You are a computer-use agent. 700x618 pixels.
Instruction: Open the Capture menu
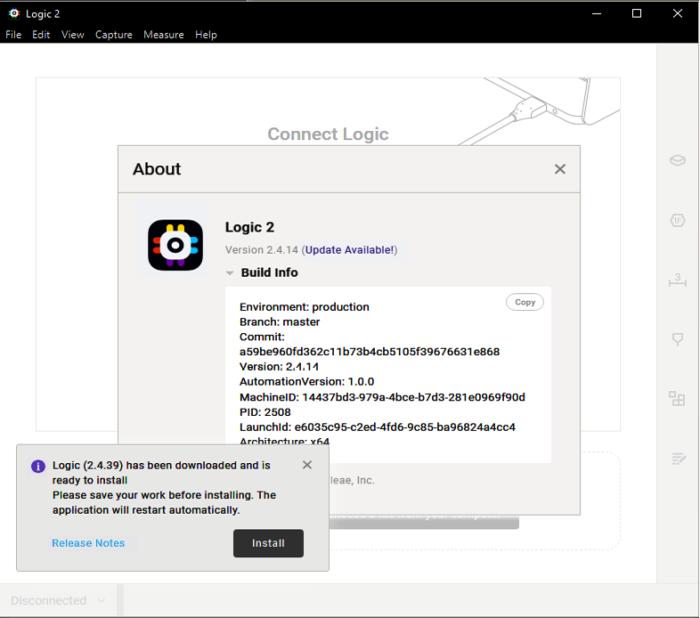tap(114, 35)
